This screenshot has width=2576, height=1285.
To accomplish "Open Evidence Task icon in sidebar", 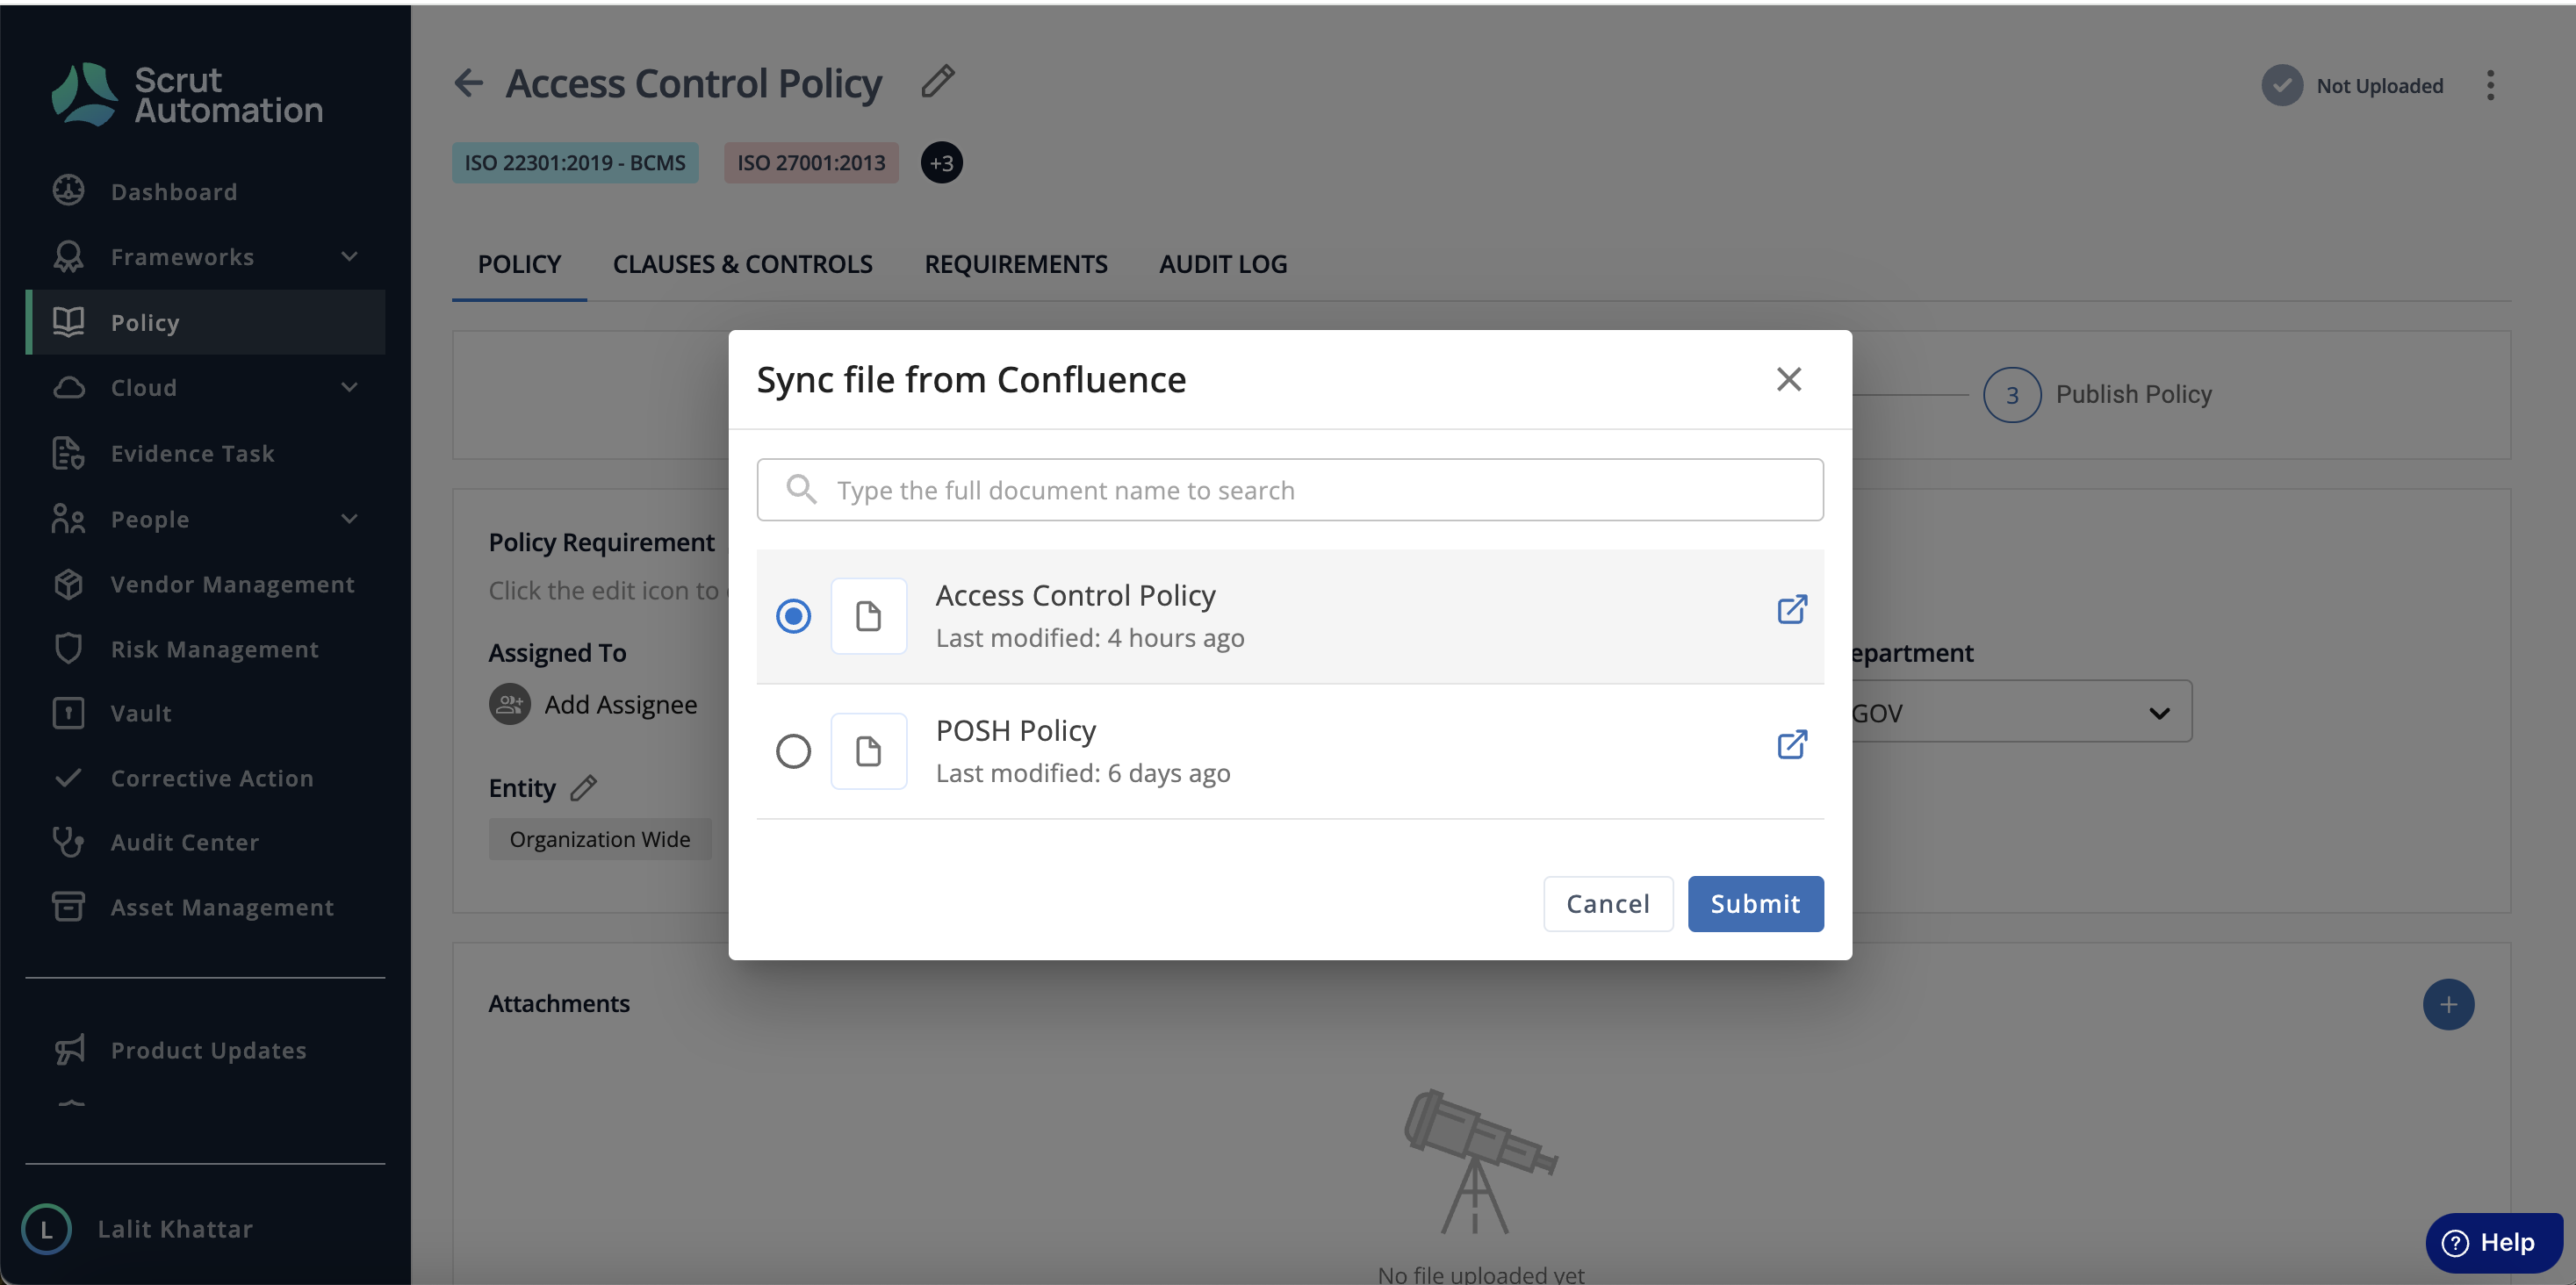I will pyautogui.click(x=68, y=453).
